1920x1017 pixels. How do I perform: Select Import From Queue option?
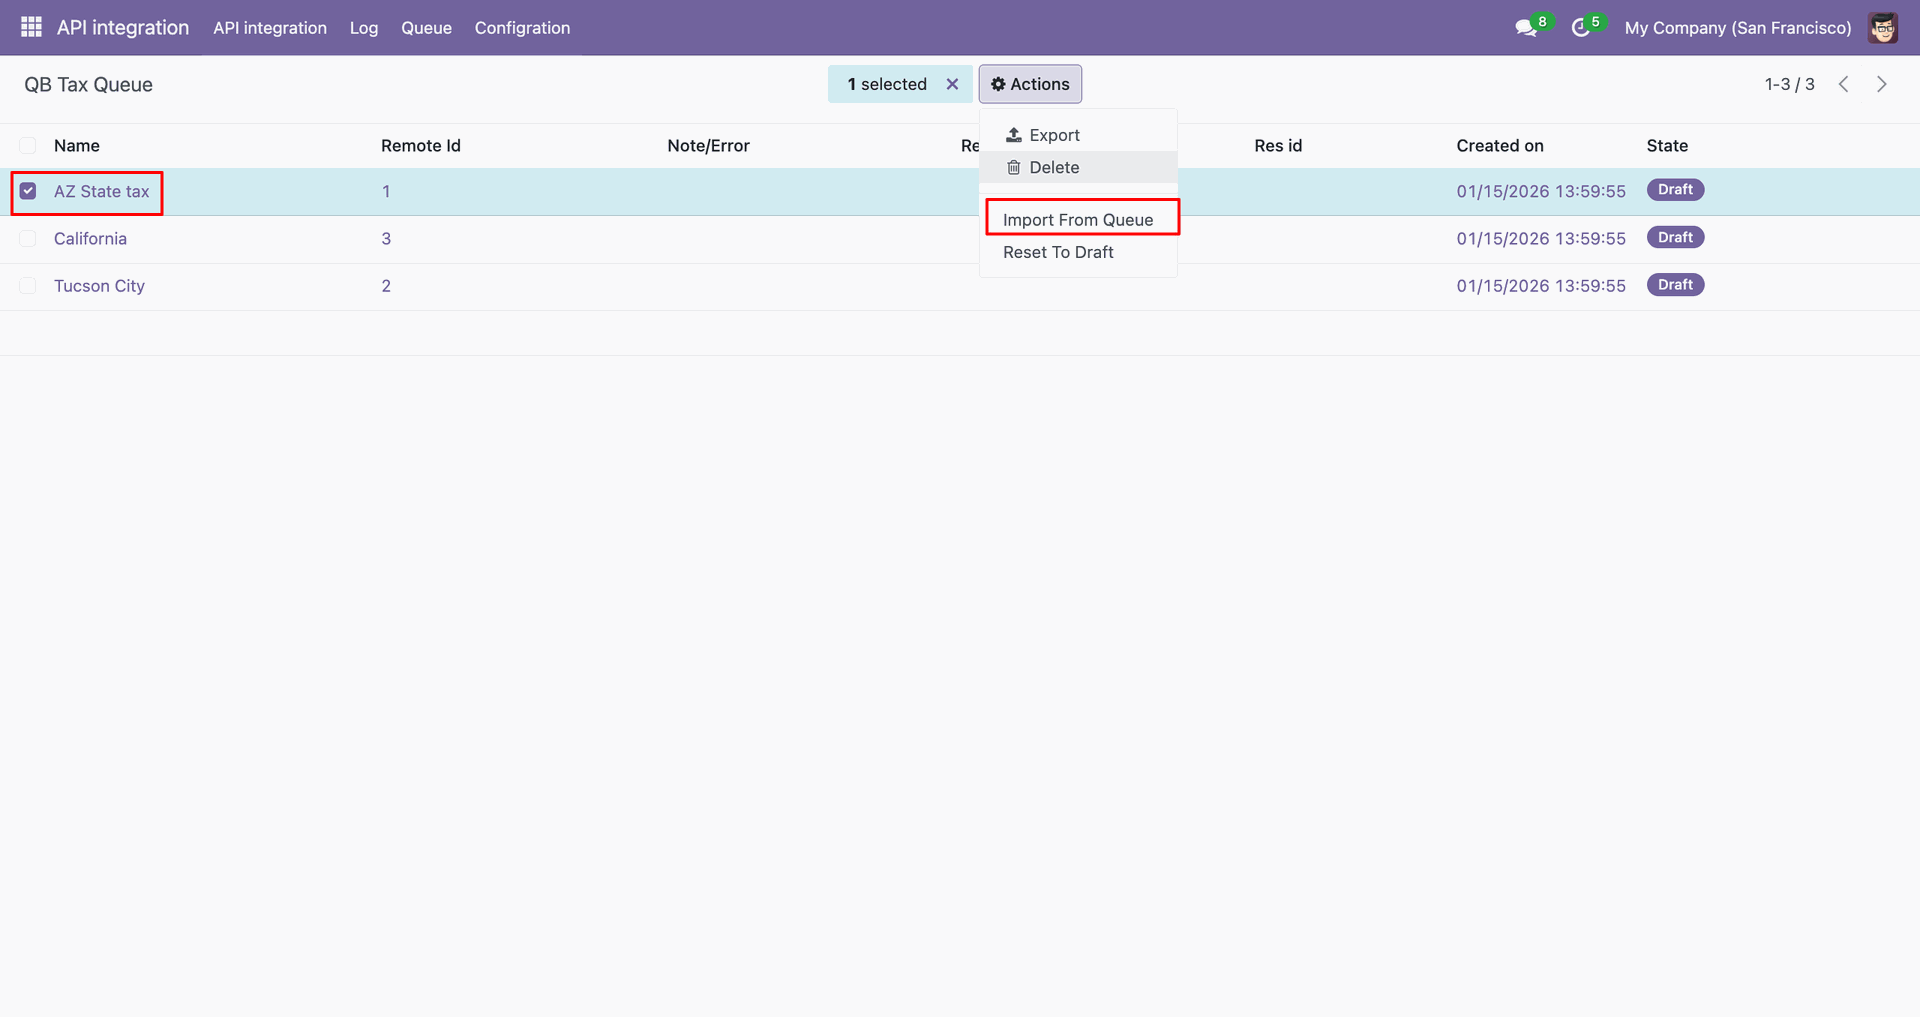point(1078,220)
